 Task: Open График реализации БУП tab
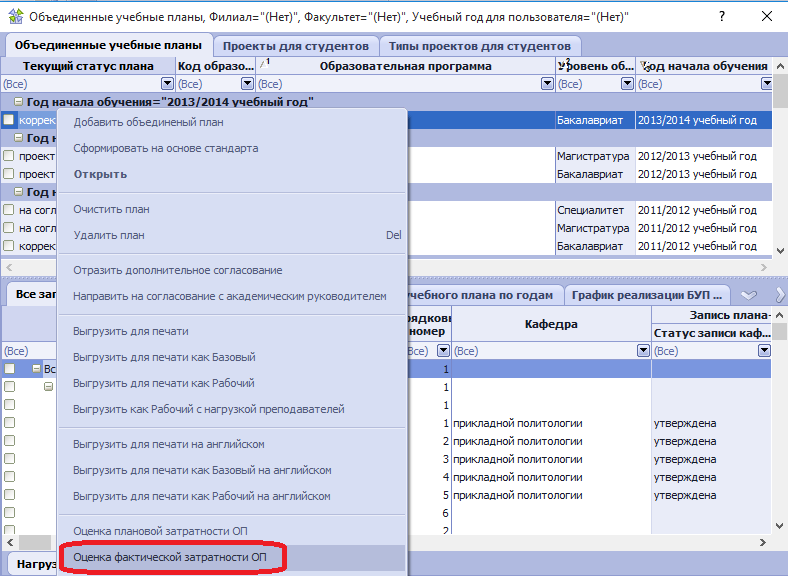click(646, 295)
